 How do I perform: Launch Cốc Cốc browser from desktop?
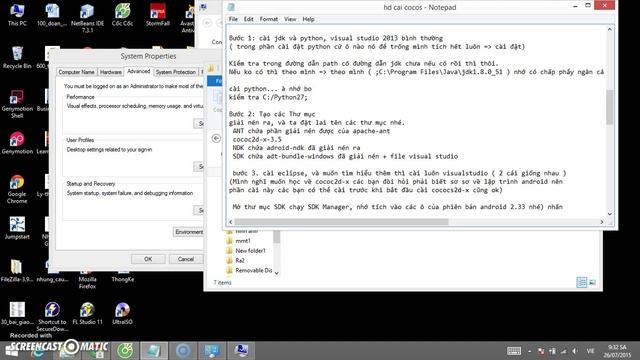tap(122, 15)
